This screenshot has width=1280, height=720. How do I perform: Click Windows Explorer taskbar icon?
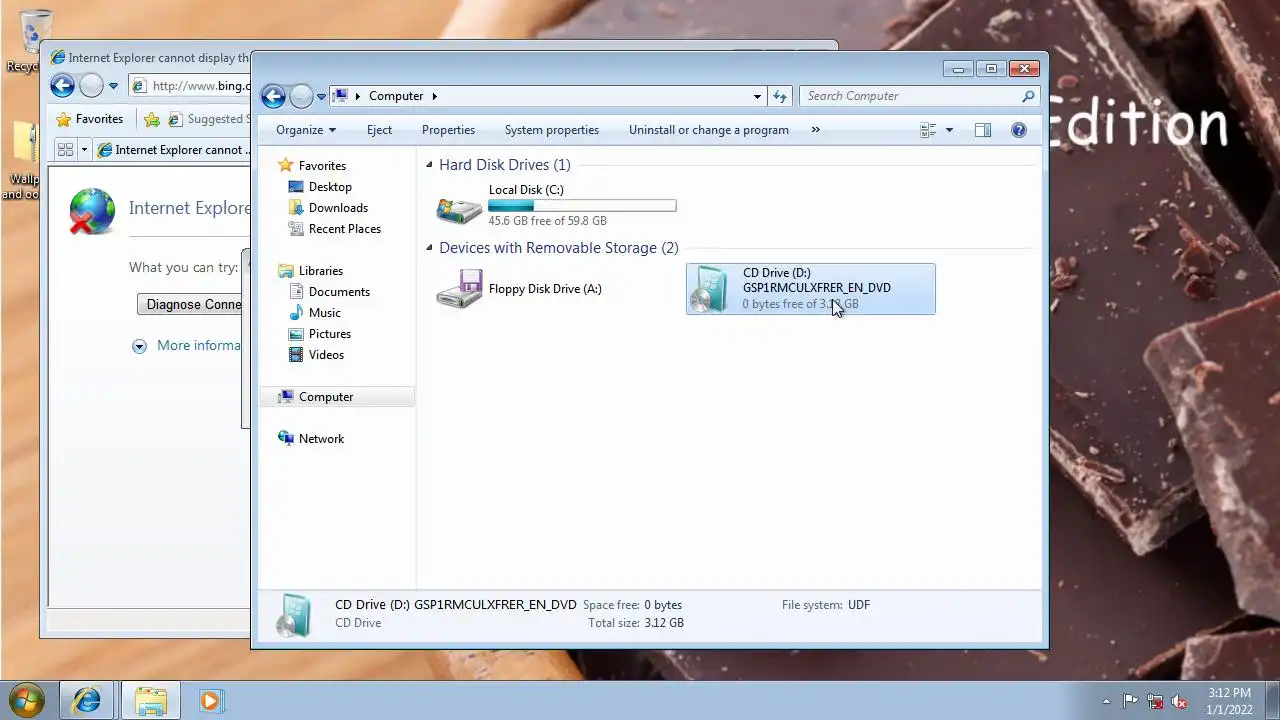point(151,701)
